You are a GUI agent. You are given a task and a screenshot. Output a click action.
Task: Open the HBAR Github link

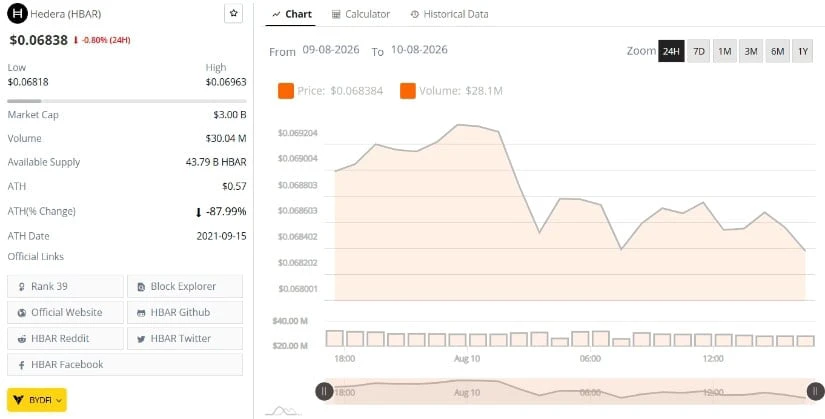pos(185,312)
